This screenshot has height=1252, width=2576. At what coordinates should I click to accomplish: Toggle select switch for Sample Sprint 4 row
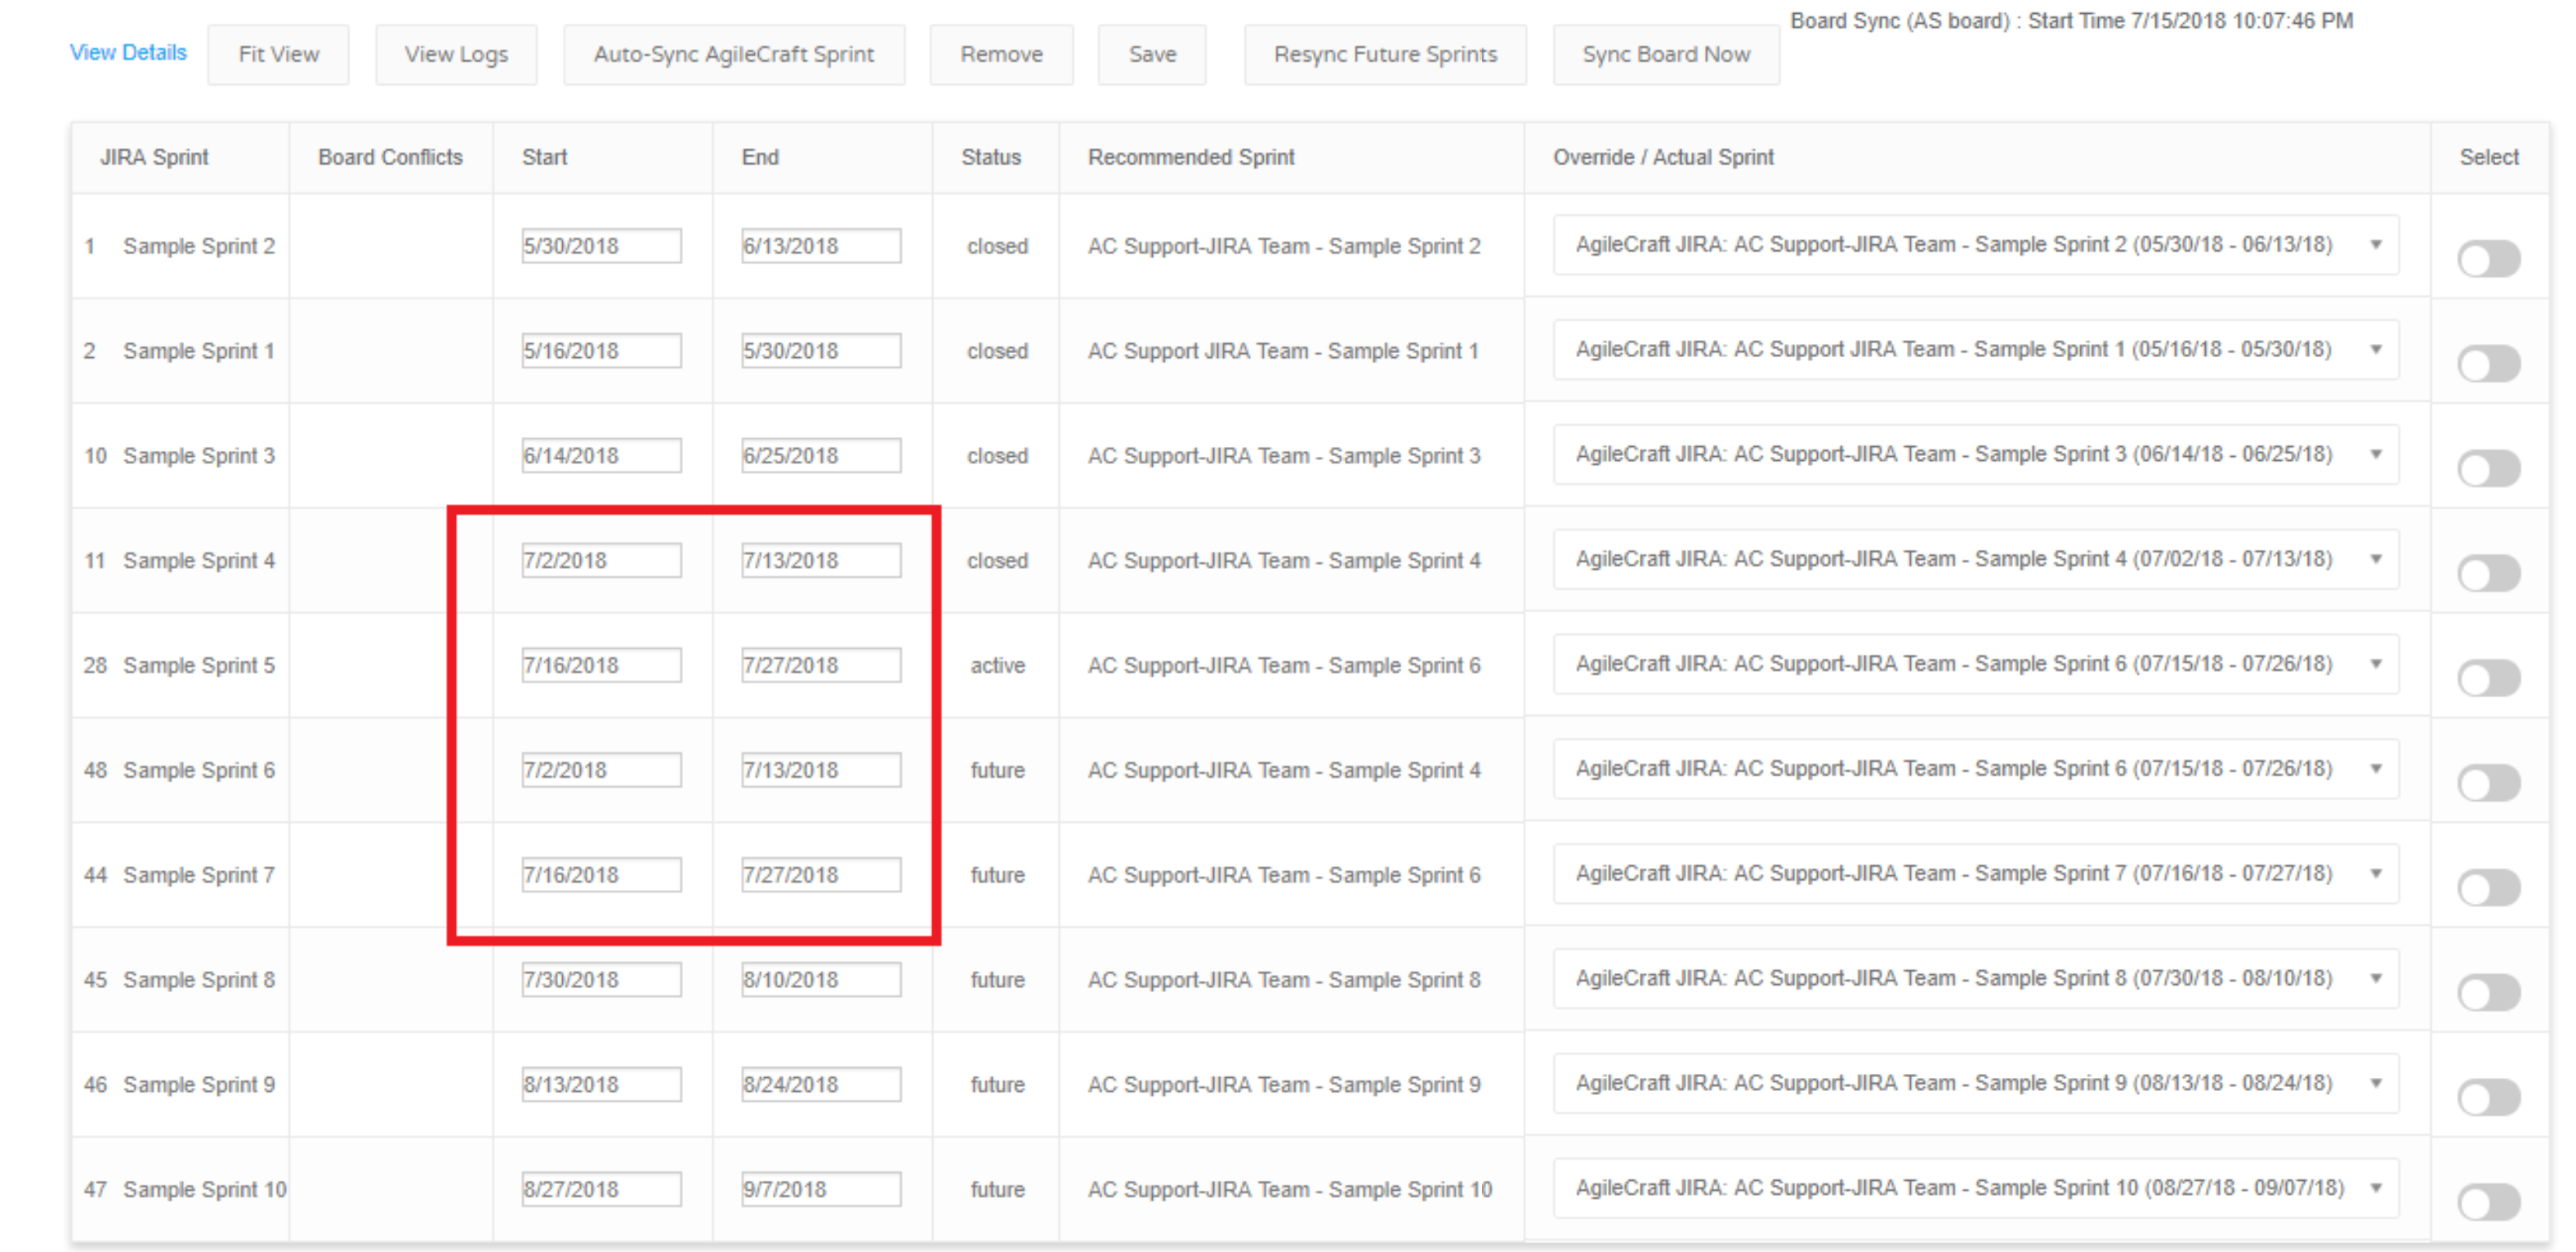point(2489,574)
